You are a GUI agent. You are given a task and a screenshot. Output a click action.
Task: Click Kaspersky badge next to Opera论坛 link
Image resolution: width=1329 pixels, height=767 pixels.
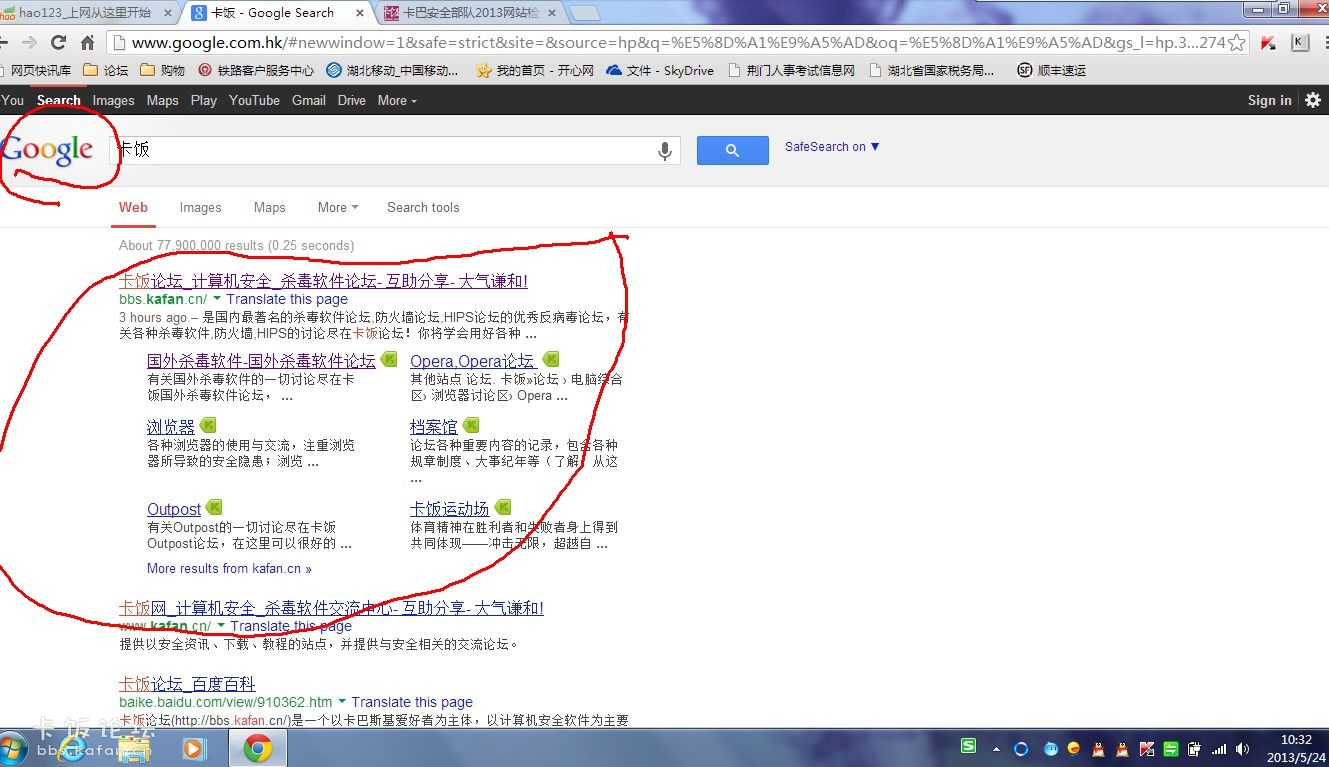(x=550, y=359)
